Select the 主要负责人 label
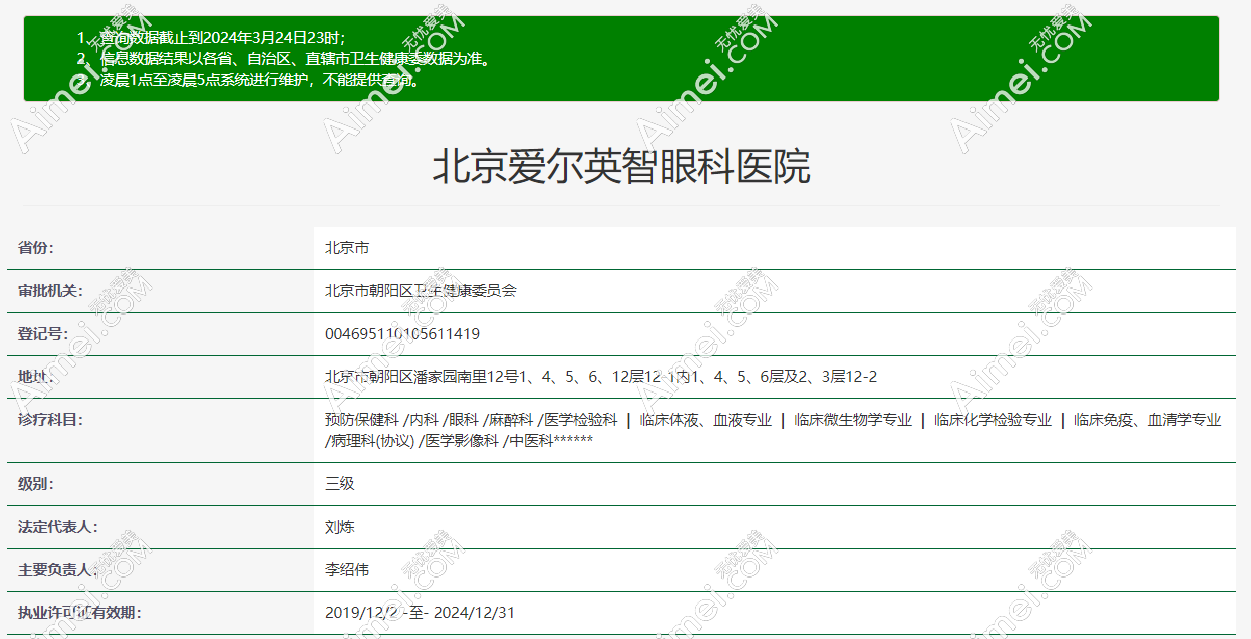1251x639 pixels. tap(57, 570)
